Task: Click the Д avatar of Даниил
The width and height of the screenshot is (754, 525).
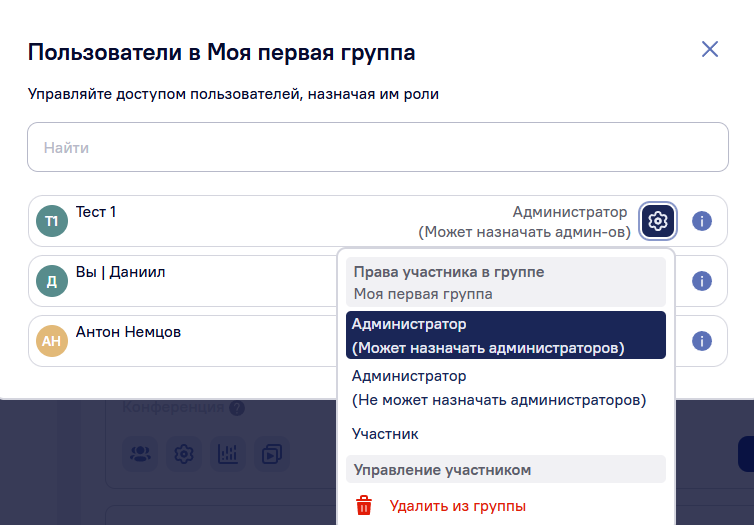Action: coord(52,281)
